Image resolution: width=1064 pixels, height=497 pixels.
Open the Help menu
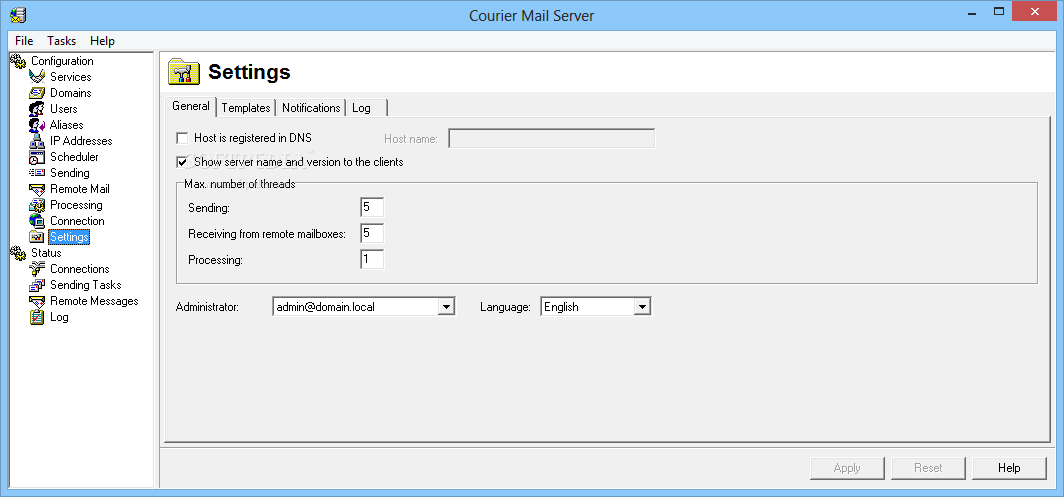(x=102, y=41)
